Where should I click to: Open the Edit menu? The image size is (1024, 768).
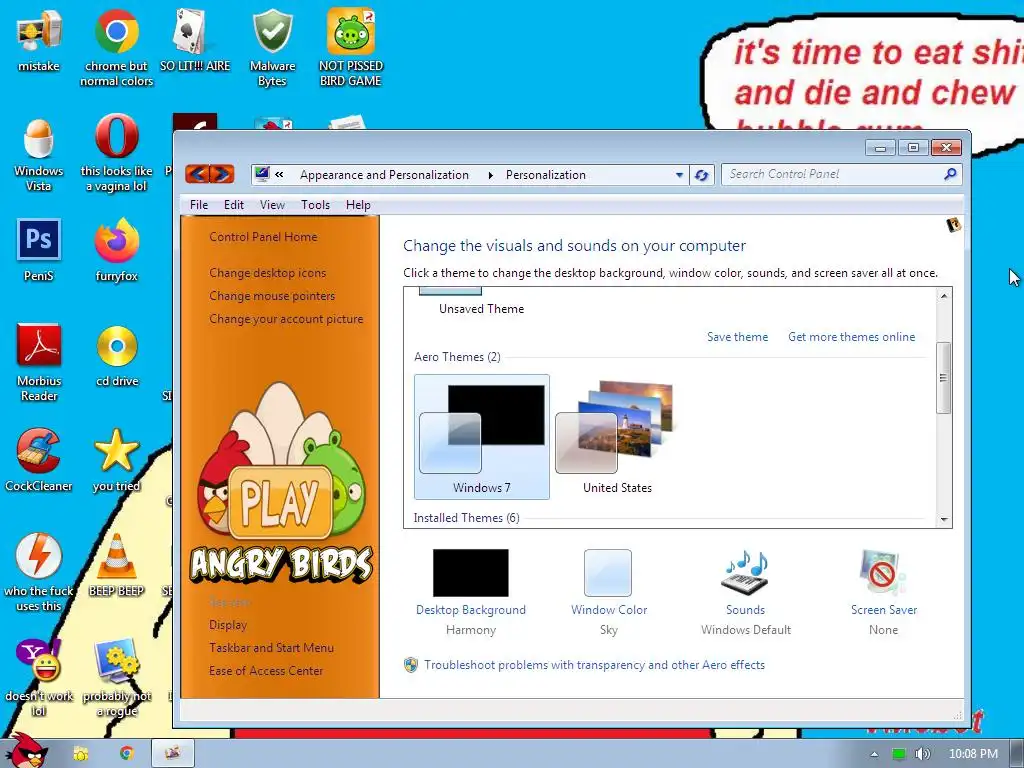point(234,205)
